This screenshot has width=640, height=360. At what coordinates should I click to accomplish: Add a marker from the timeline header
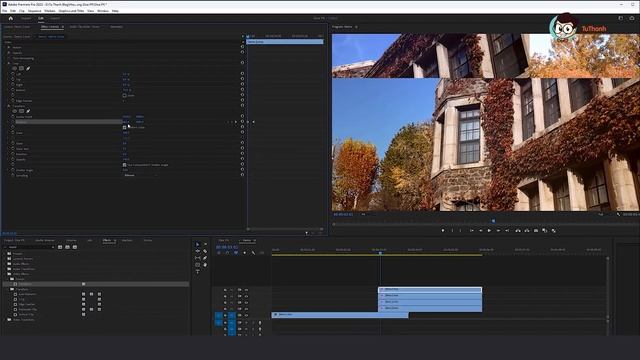point(244,253)
